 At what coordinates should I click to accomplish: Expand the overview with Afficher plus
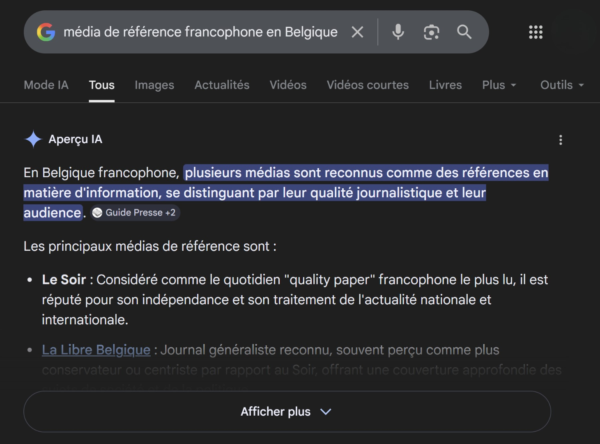[286, 411]
